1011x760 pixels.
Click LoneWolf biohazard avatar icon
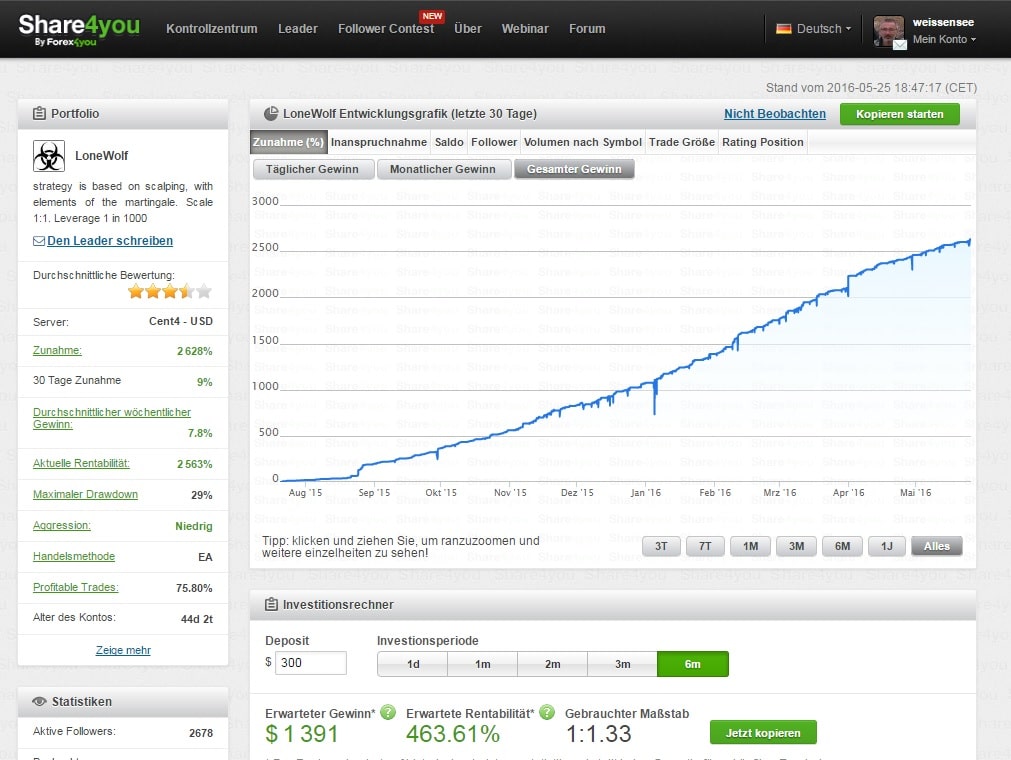pyautogui.click(x=49, y=155)
